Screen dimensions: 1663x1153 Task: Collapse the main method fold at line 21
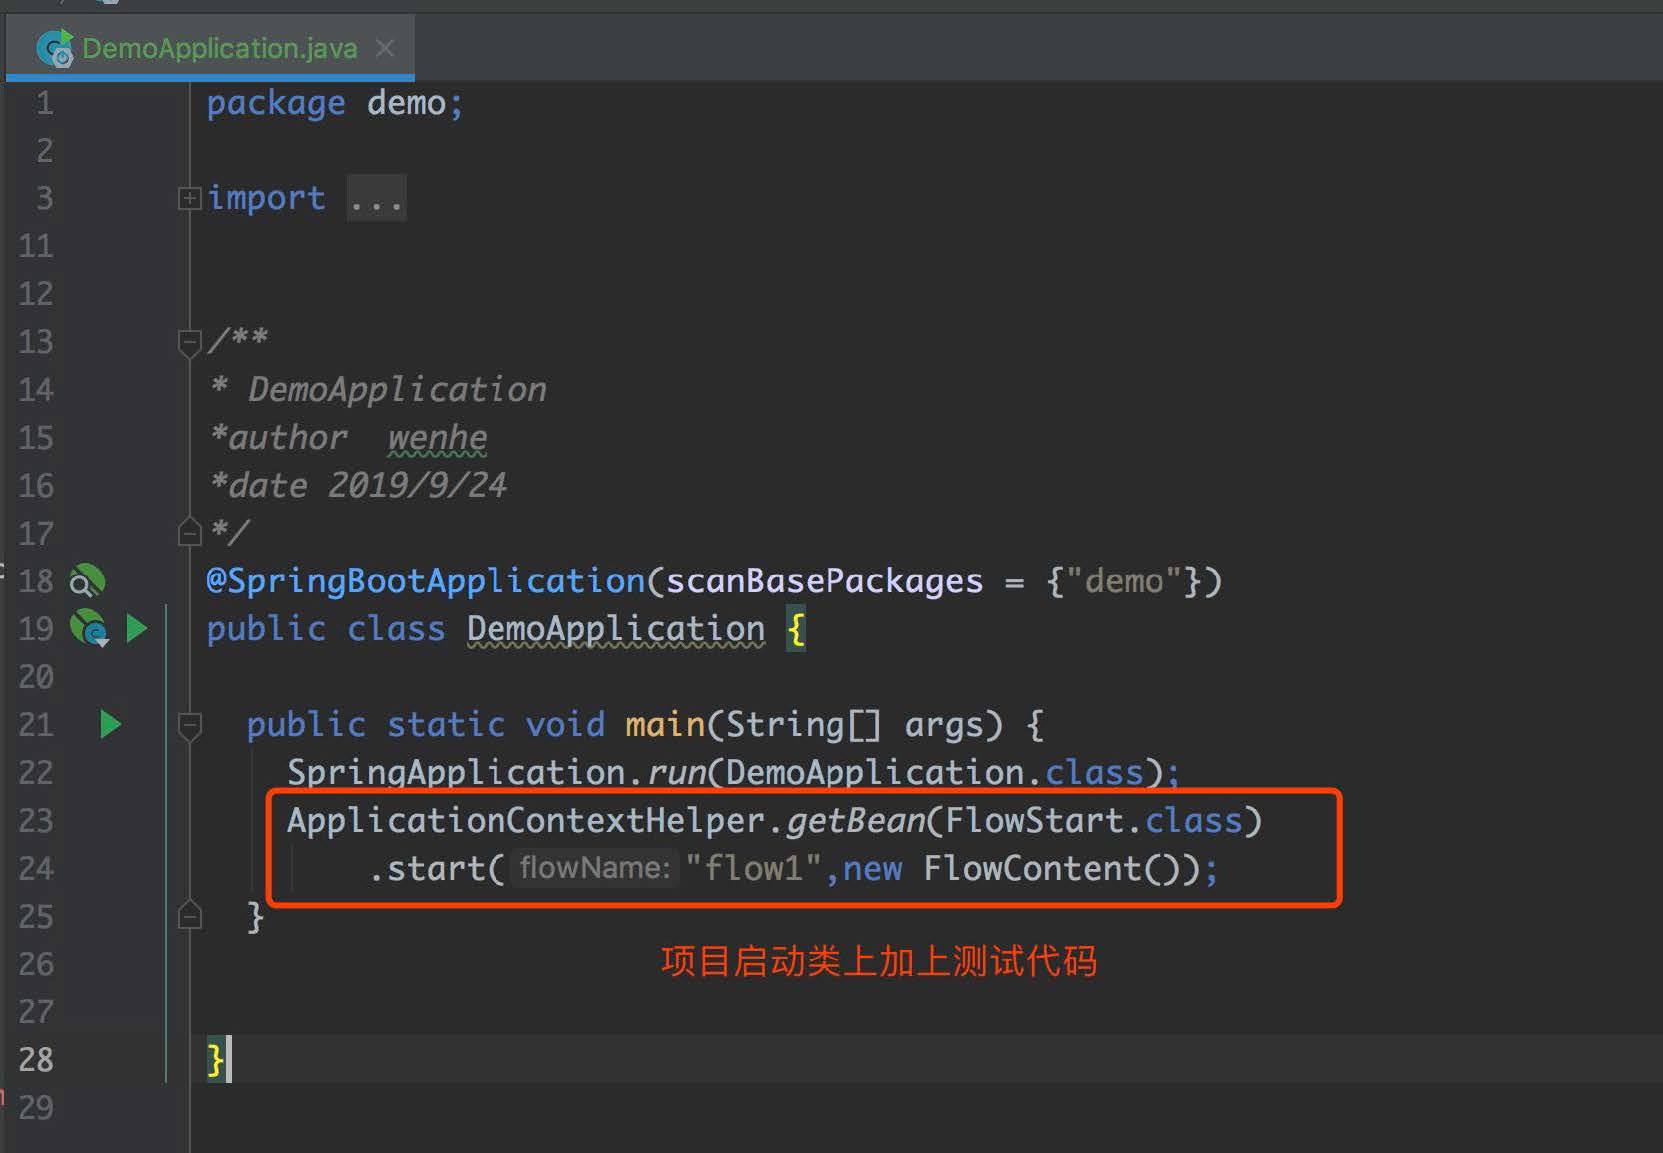coord(189,726)
